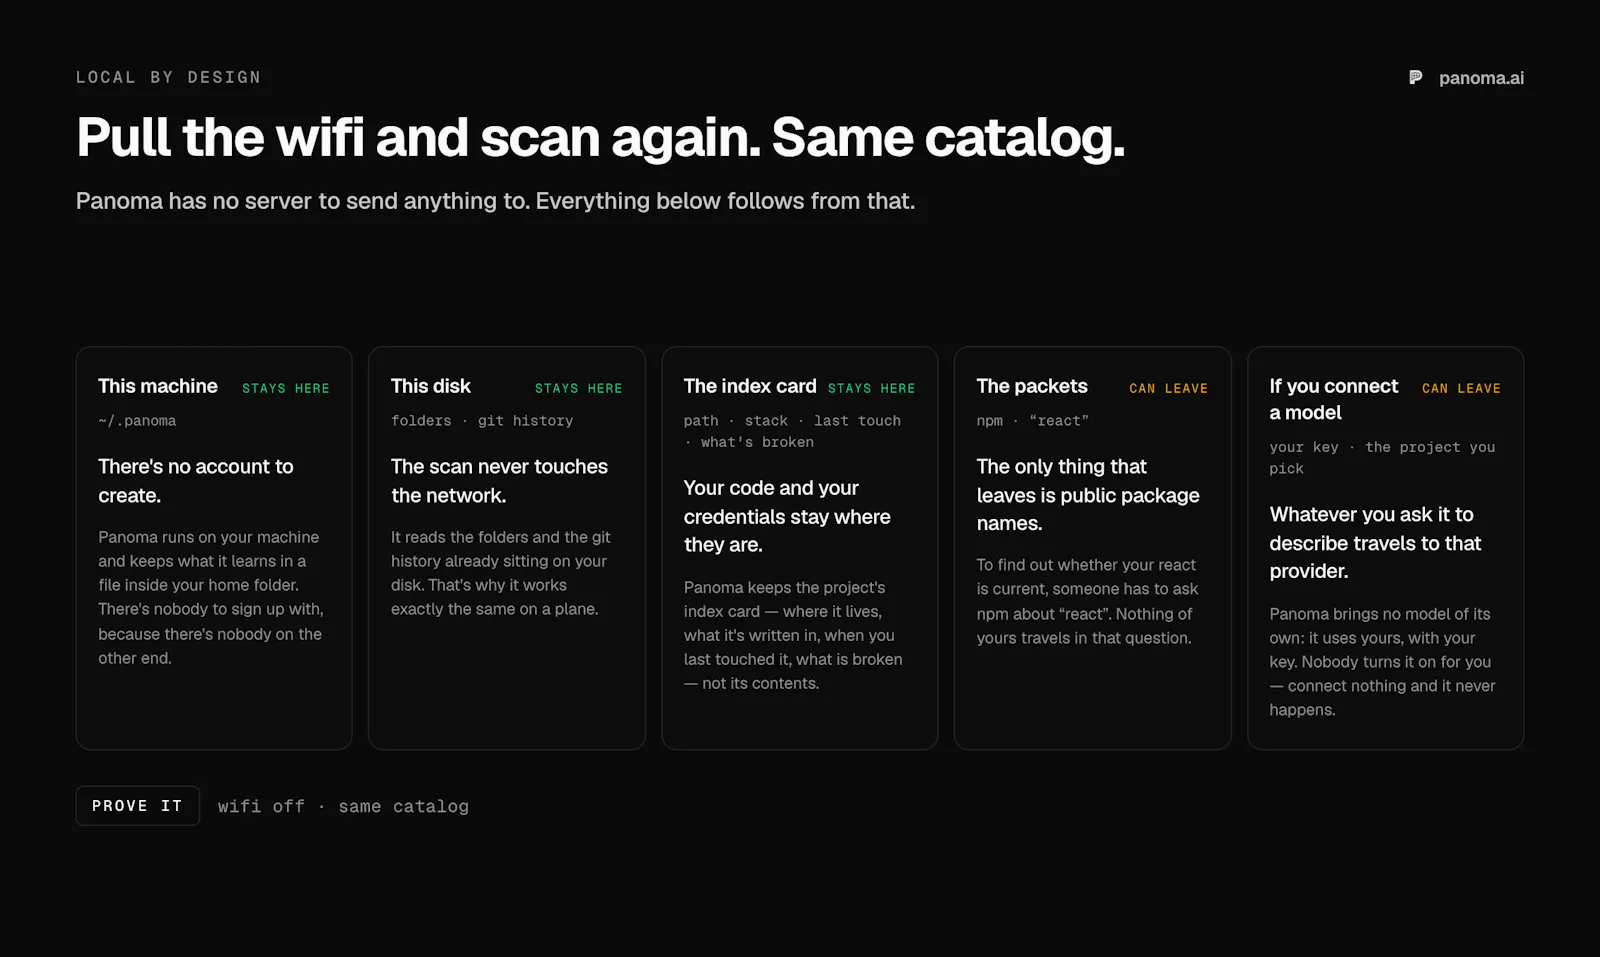1600x957 pixels.
Task: Select the 'This machine' card title
Action: [158, 386]
